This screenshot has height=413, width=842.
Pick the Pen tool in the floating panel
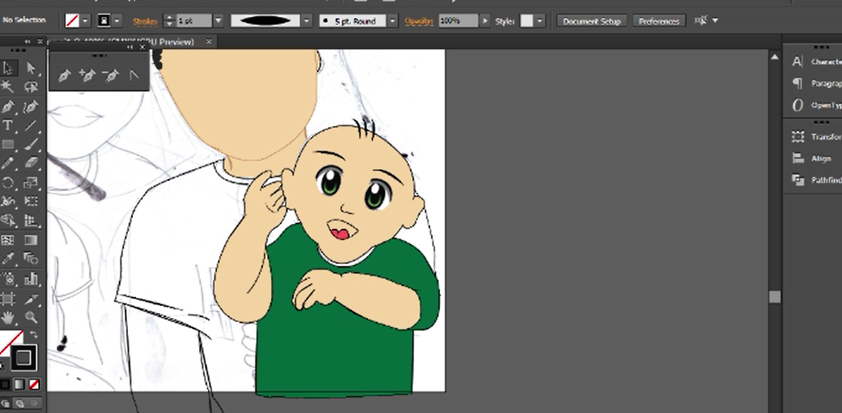pyautogui.click(x=64, y=76)
